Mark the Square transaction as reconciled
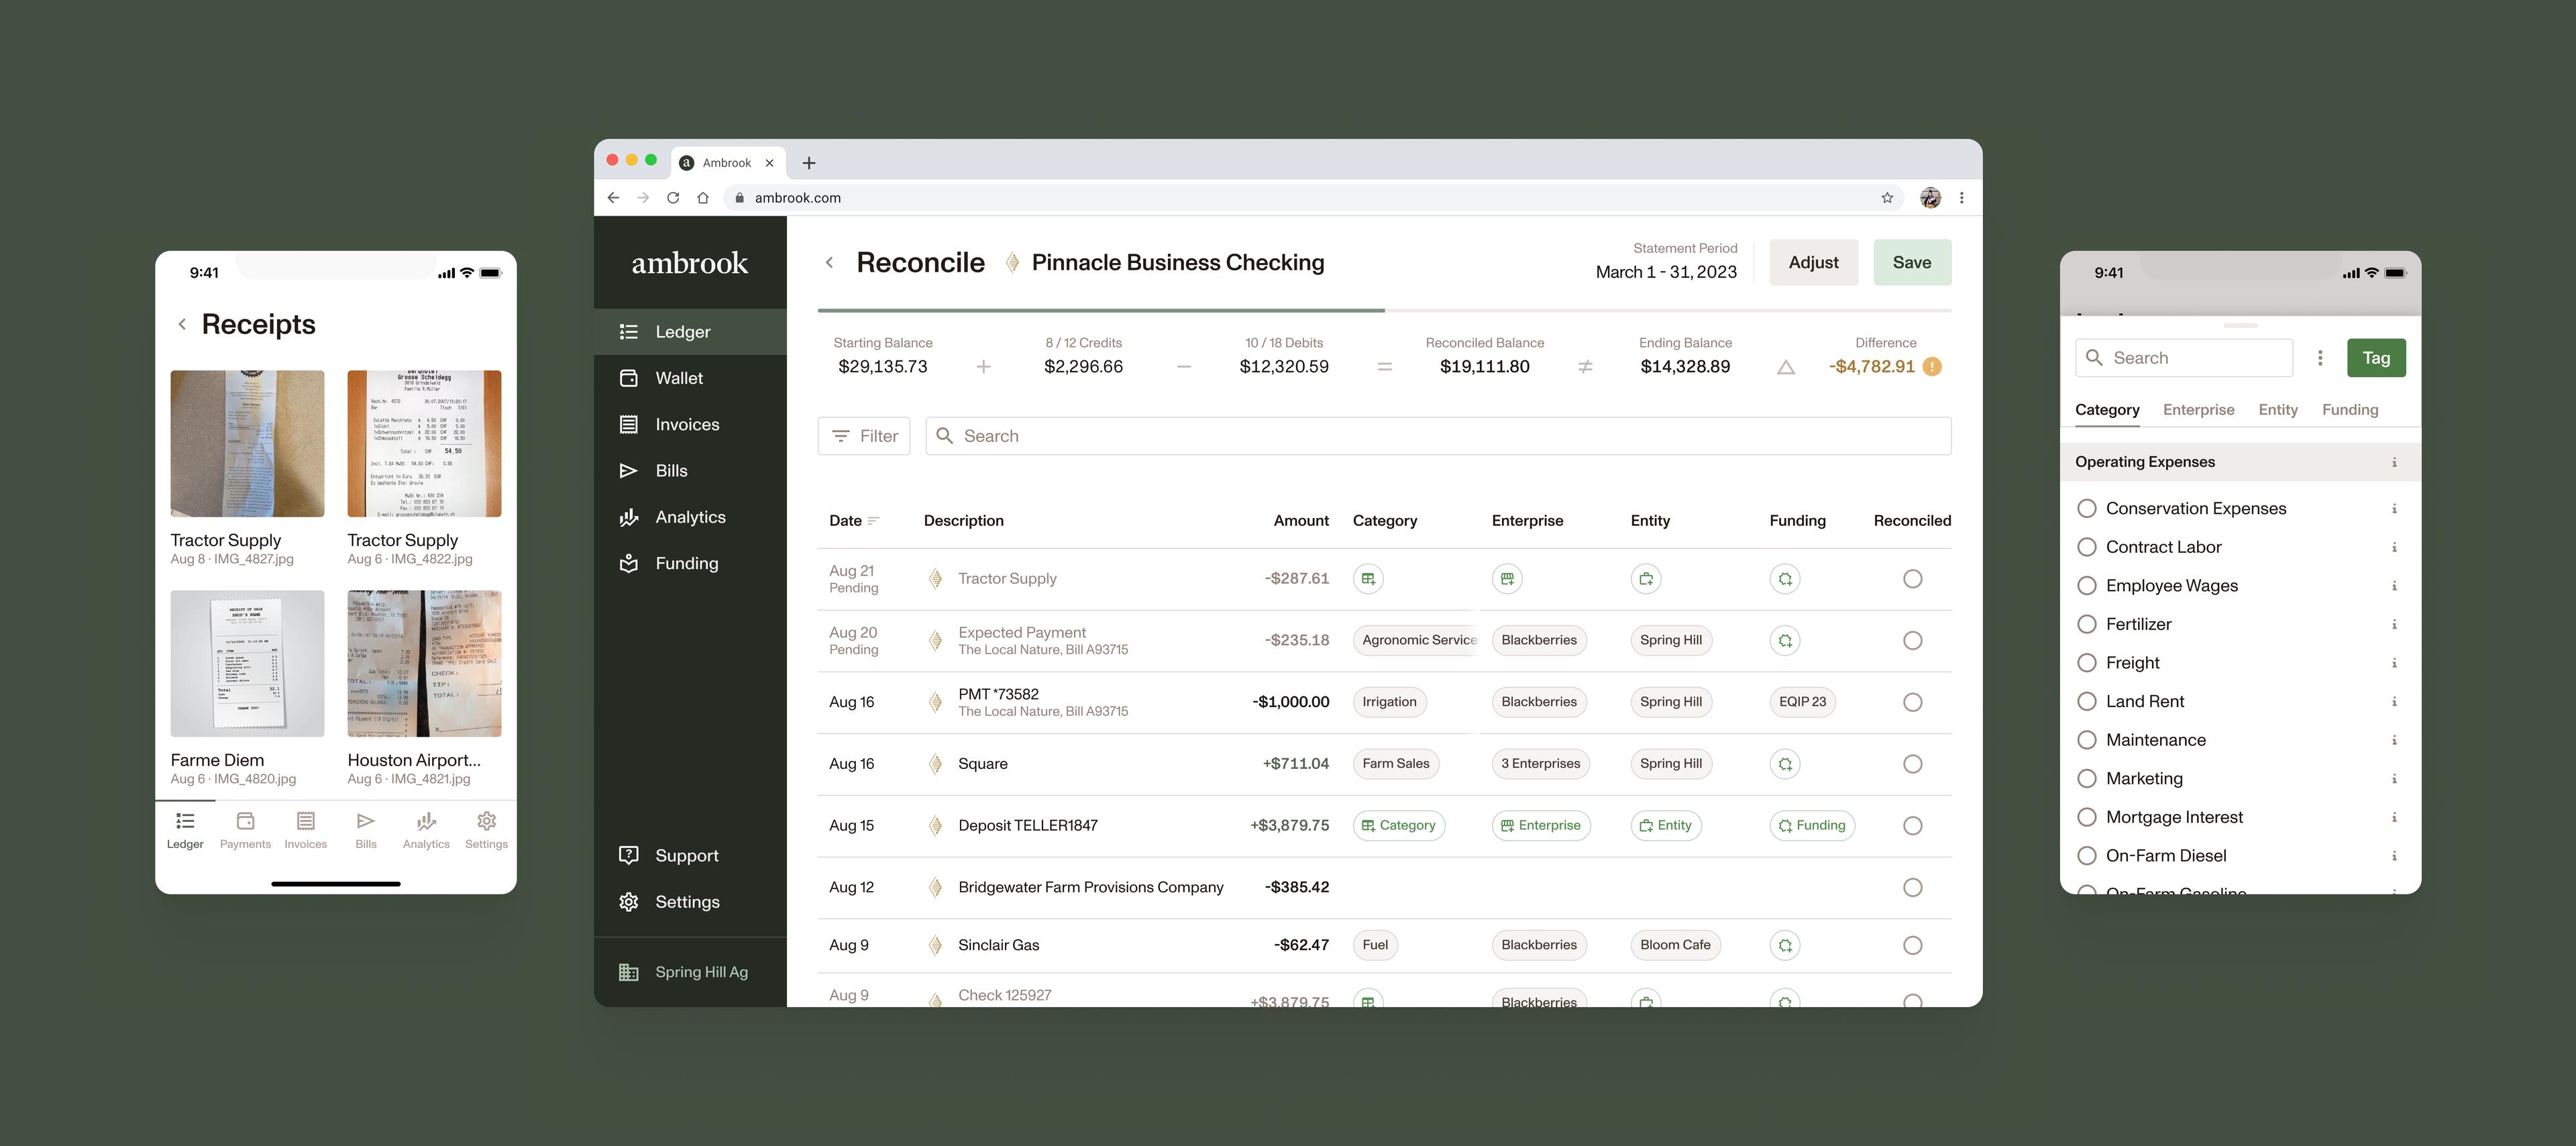Viewport: 2576px width, 1146px height. click(1912, 764)
